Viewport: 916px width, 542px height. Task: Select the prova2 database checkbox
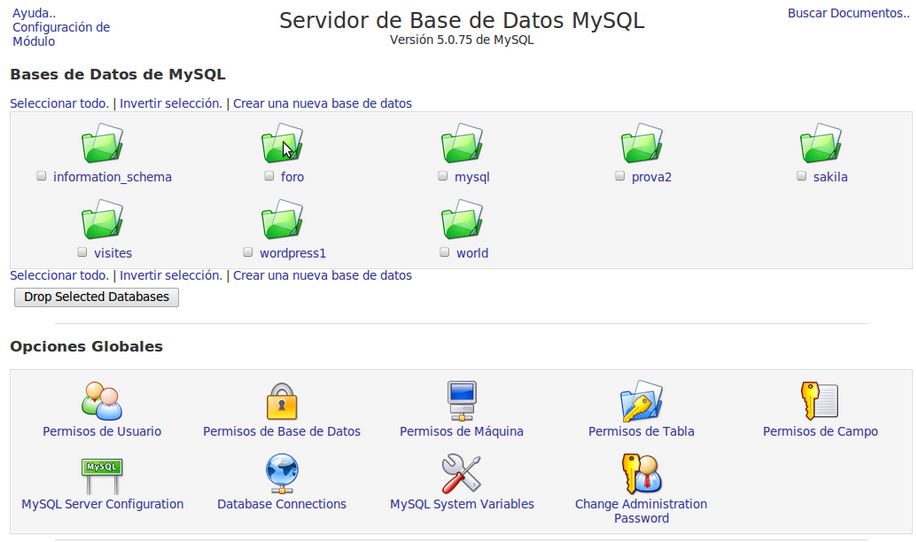pos(620,176)
